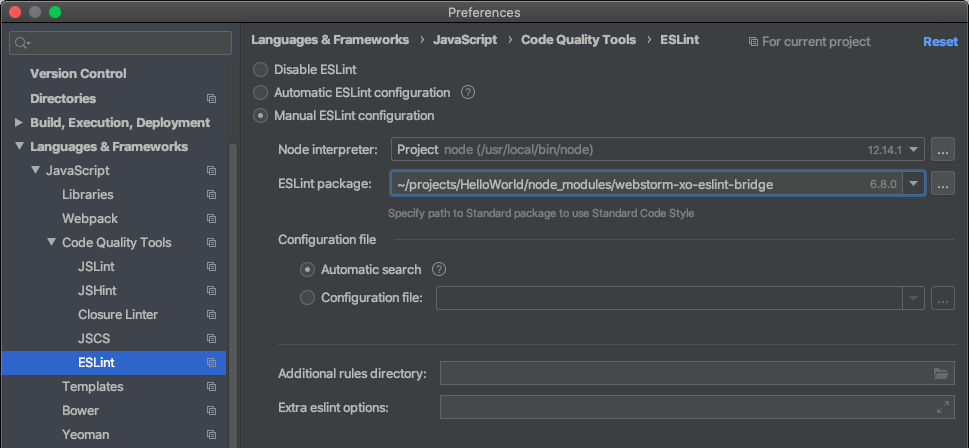Screen dimensions: 969x448
Task: Click JavaScript breadcrumb in header
Action: [x=465, y=40]
